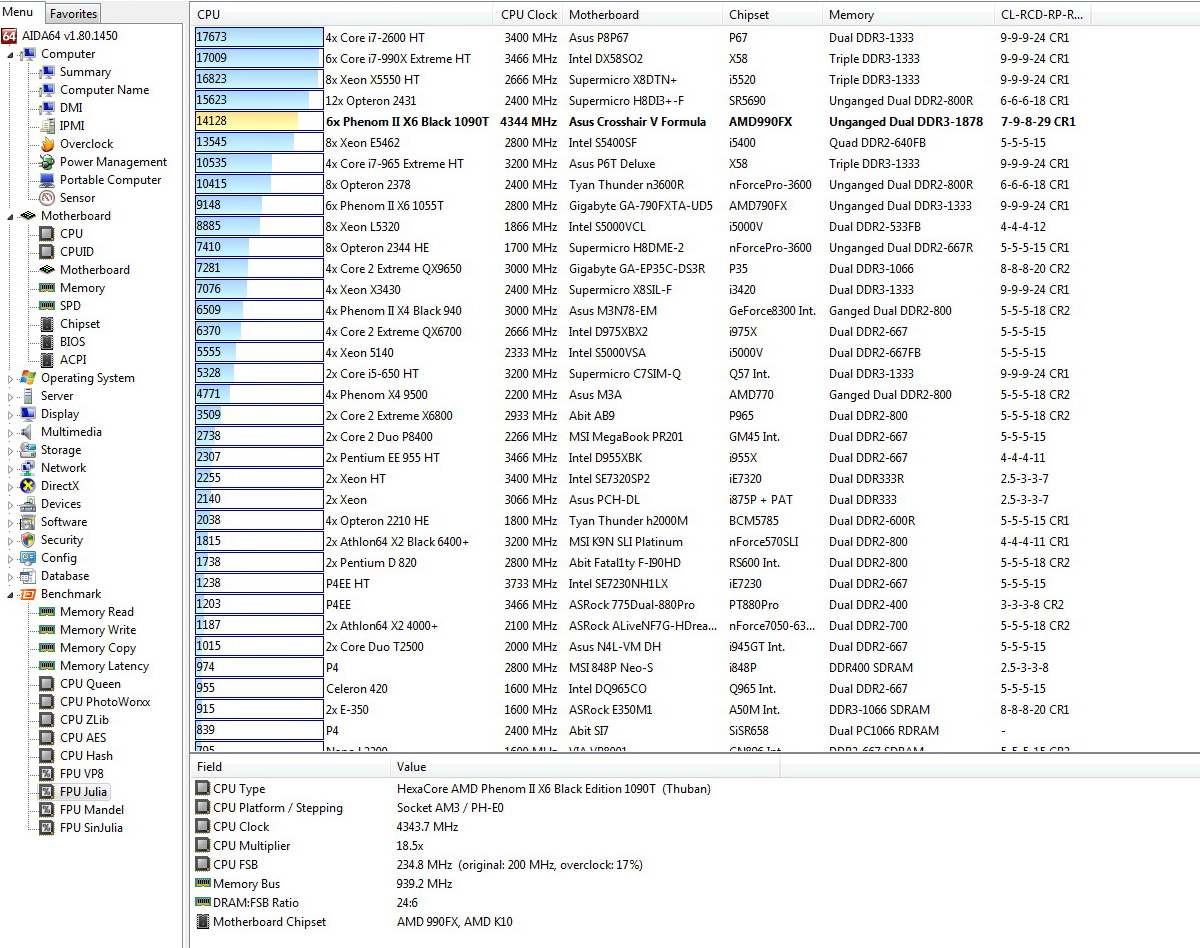Click the highlighted 14128 score bar

[x=259, y=121]
